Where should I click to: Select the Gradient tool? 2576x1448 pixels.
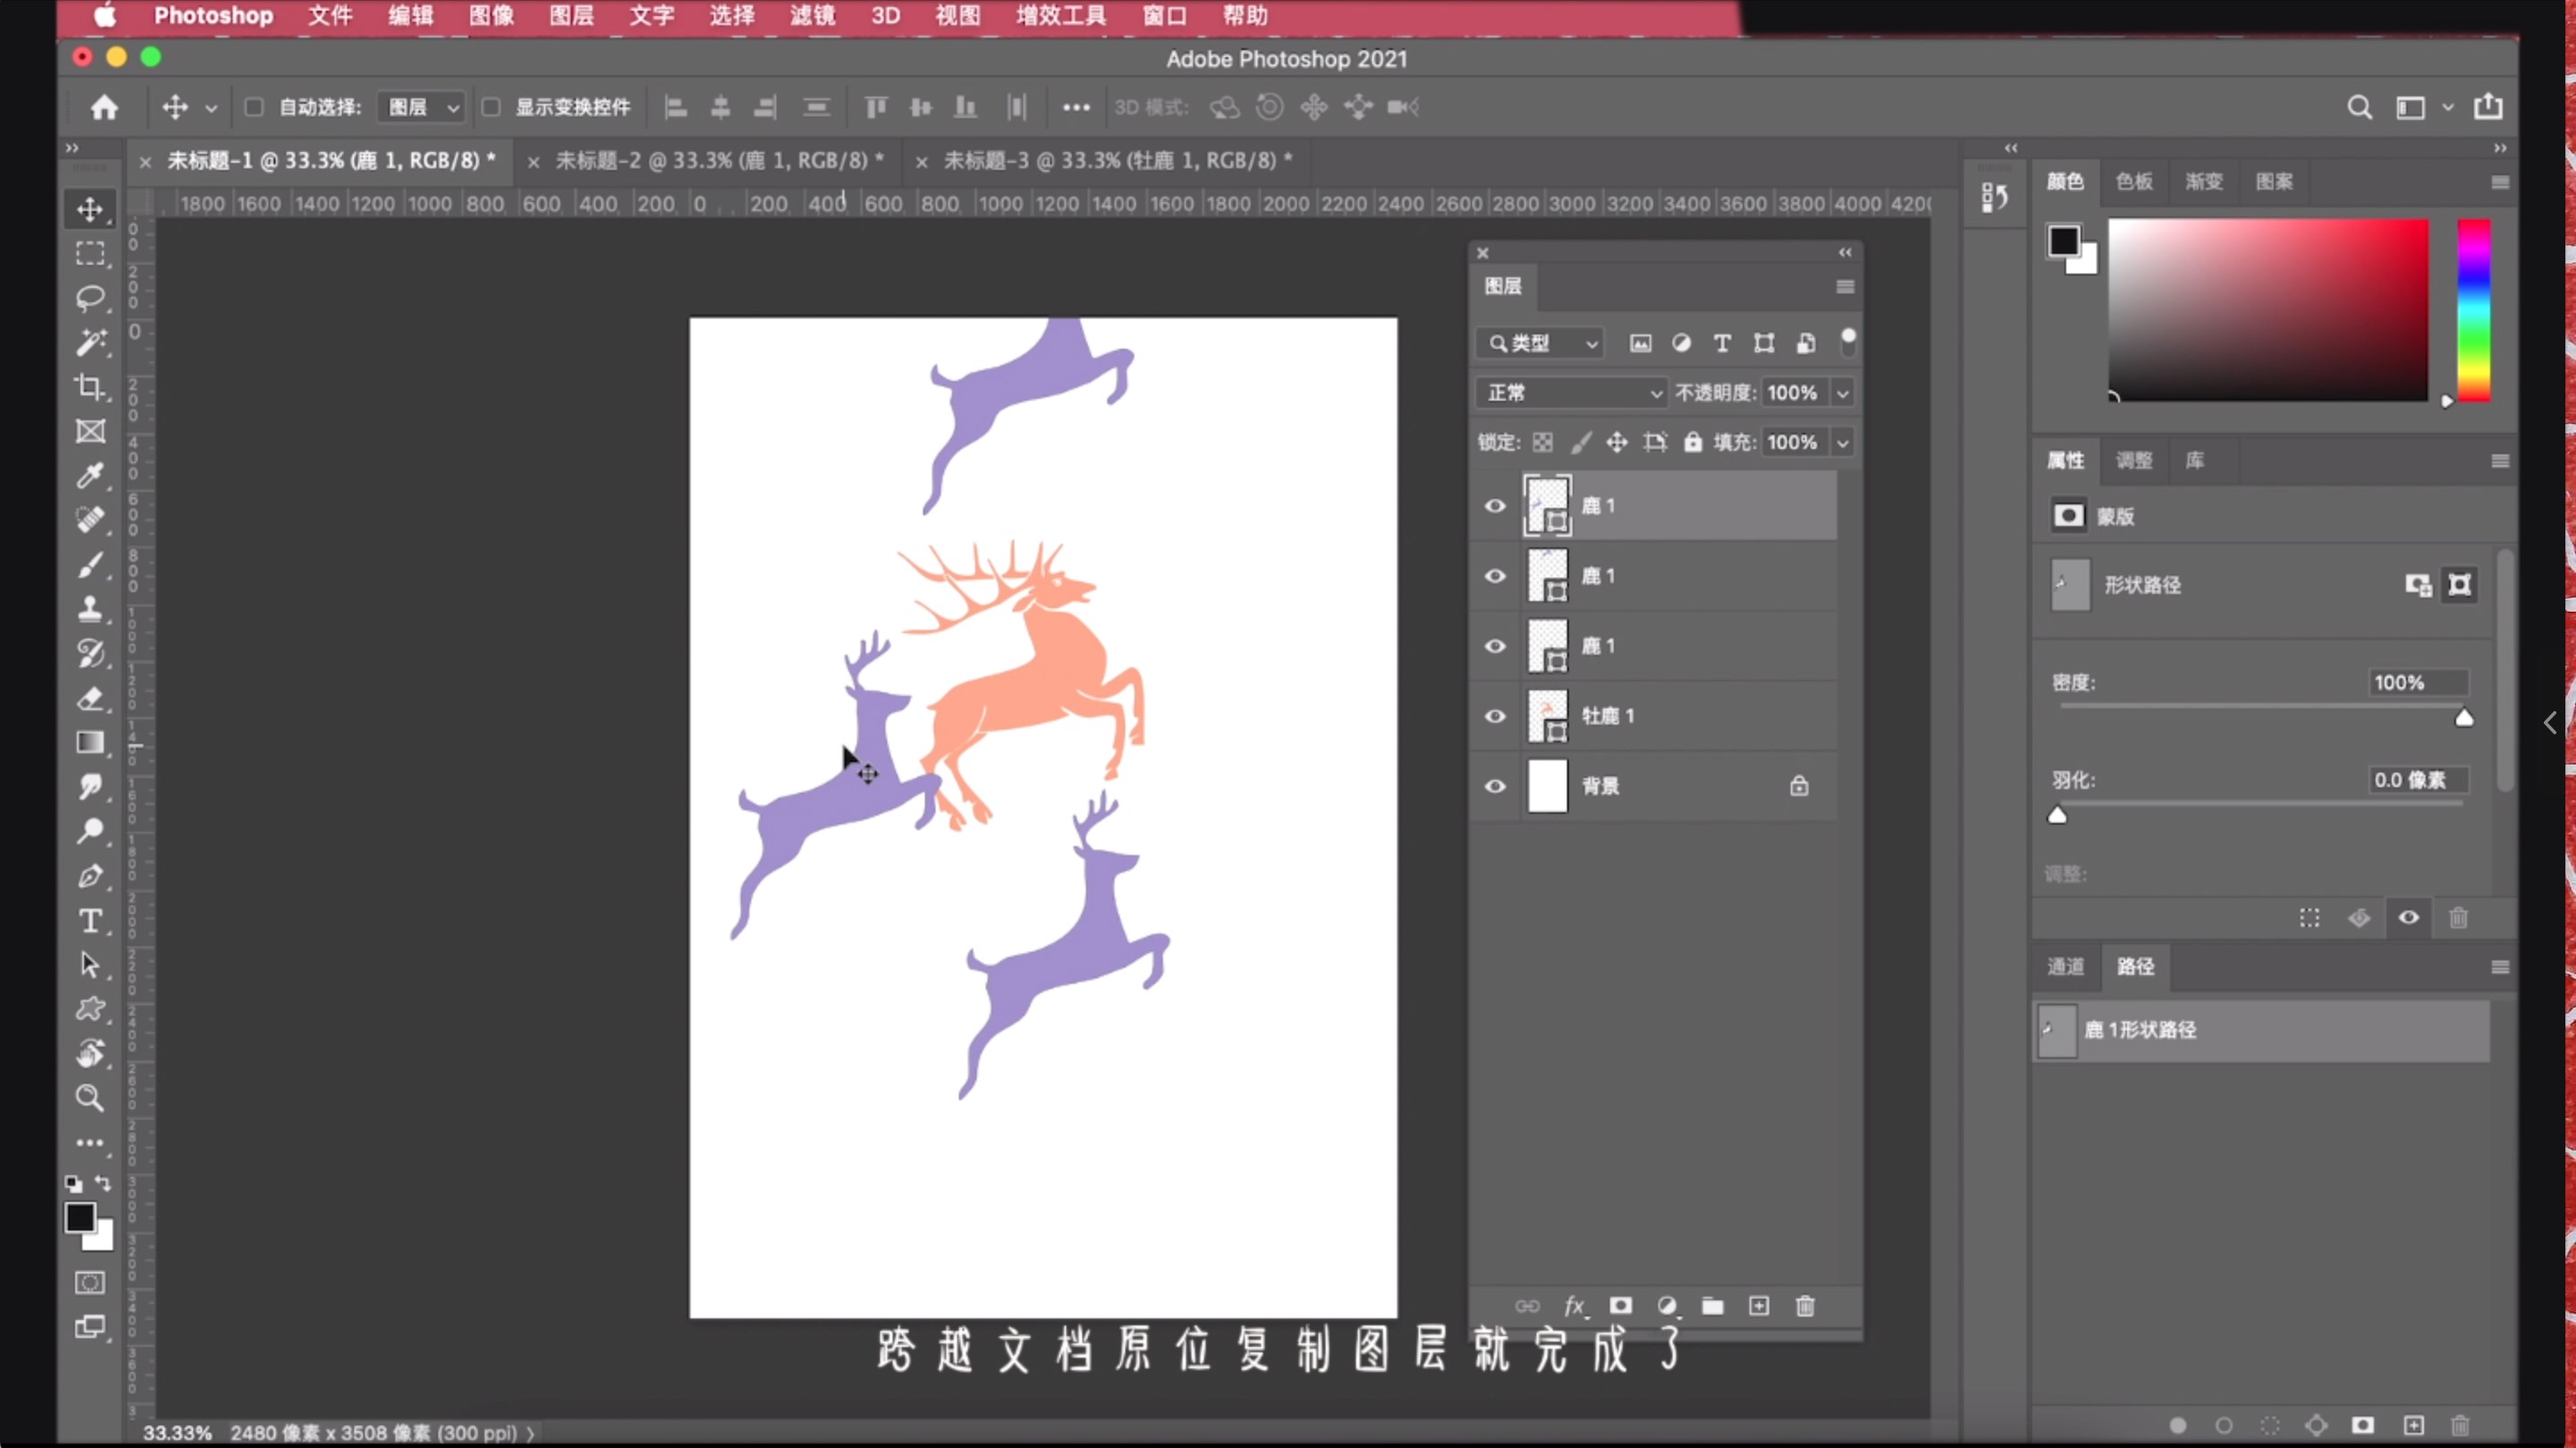click(x=90, y=742)
